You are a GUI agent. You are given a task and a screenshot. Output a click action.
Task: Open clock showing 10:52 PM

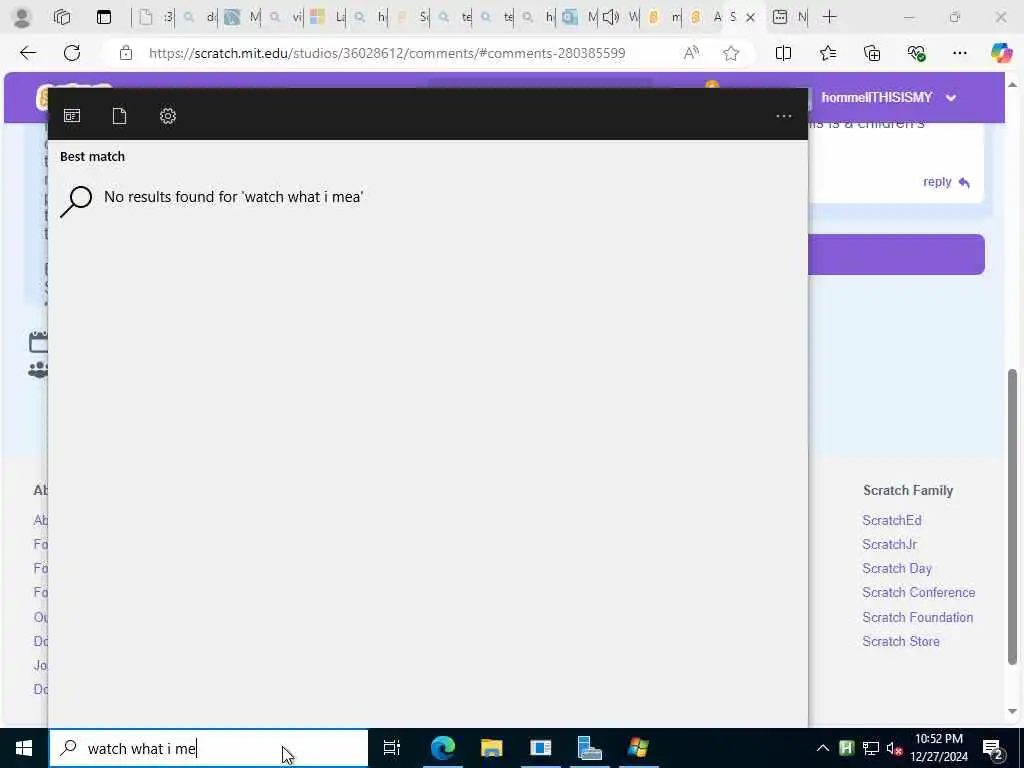pyautogui.click(x=938, y=748)
